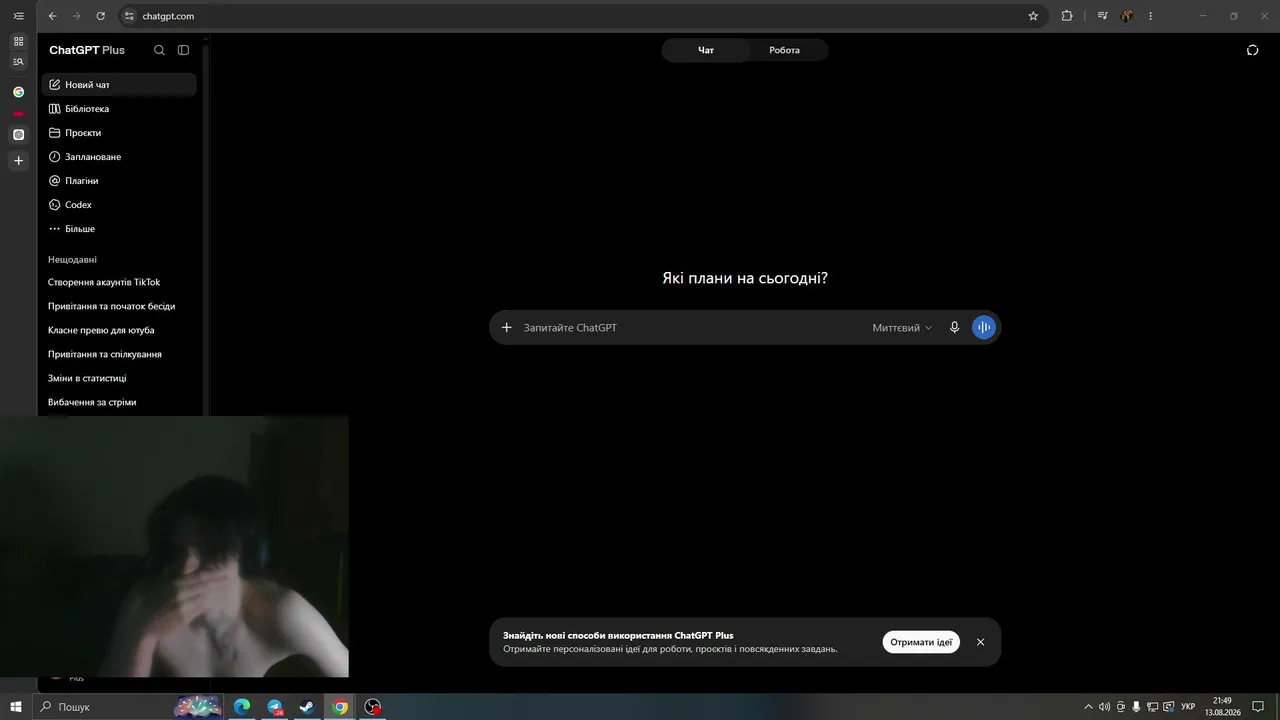This screenshot has width=1280, height=720.
Task: Collapse the ChatGPT sidebar panel
Action: [x=183, y=50]
